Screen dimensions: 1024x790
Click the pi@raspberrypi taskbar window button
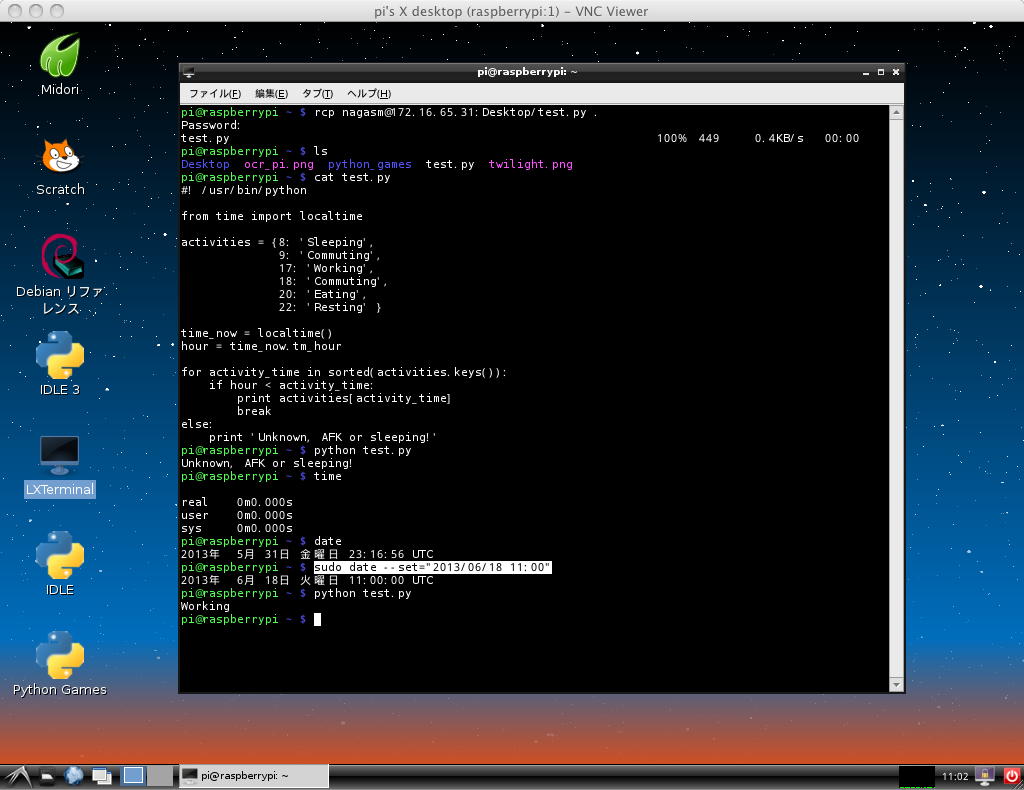click(x=253, y=775)
